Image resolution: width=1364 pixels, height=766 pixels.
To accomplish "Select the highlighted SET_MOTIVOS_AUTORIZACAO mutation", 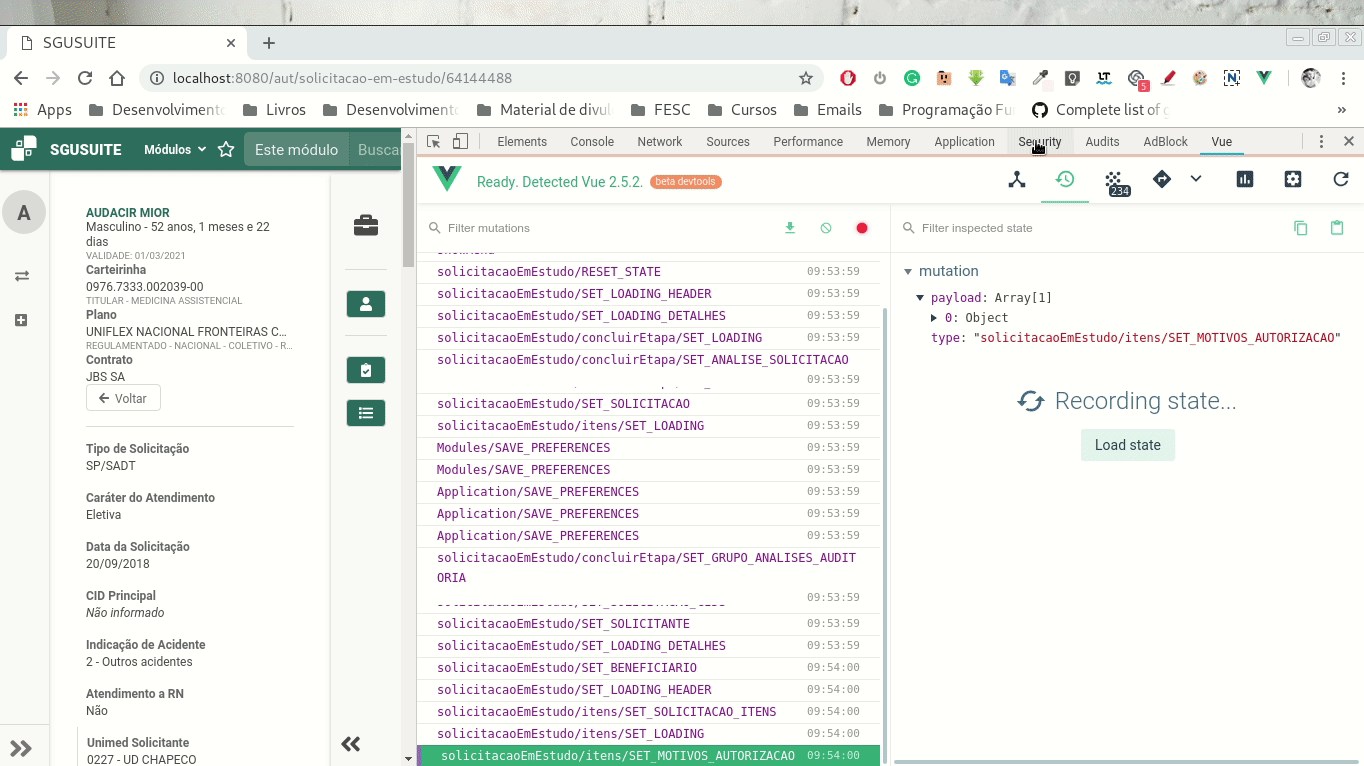I will point(648,756).
